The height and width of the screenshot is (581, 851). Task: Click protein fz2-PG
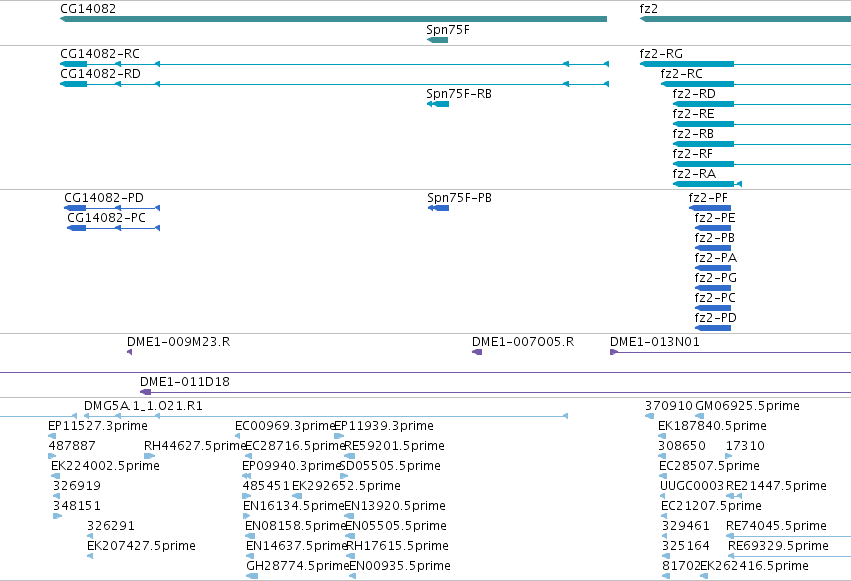point(713,288)
